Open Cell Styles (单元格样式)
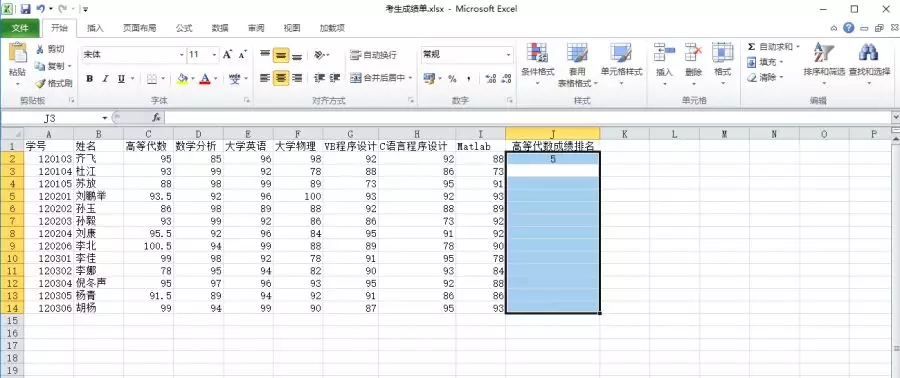The height and width of the screenshot is (378, 900). coord(621,64)
